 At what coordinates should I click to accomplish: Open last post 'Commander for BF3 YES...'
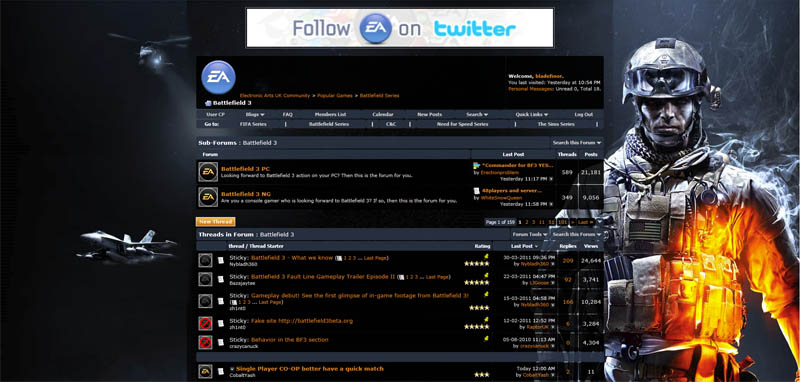[518, 165]
